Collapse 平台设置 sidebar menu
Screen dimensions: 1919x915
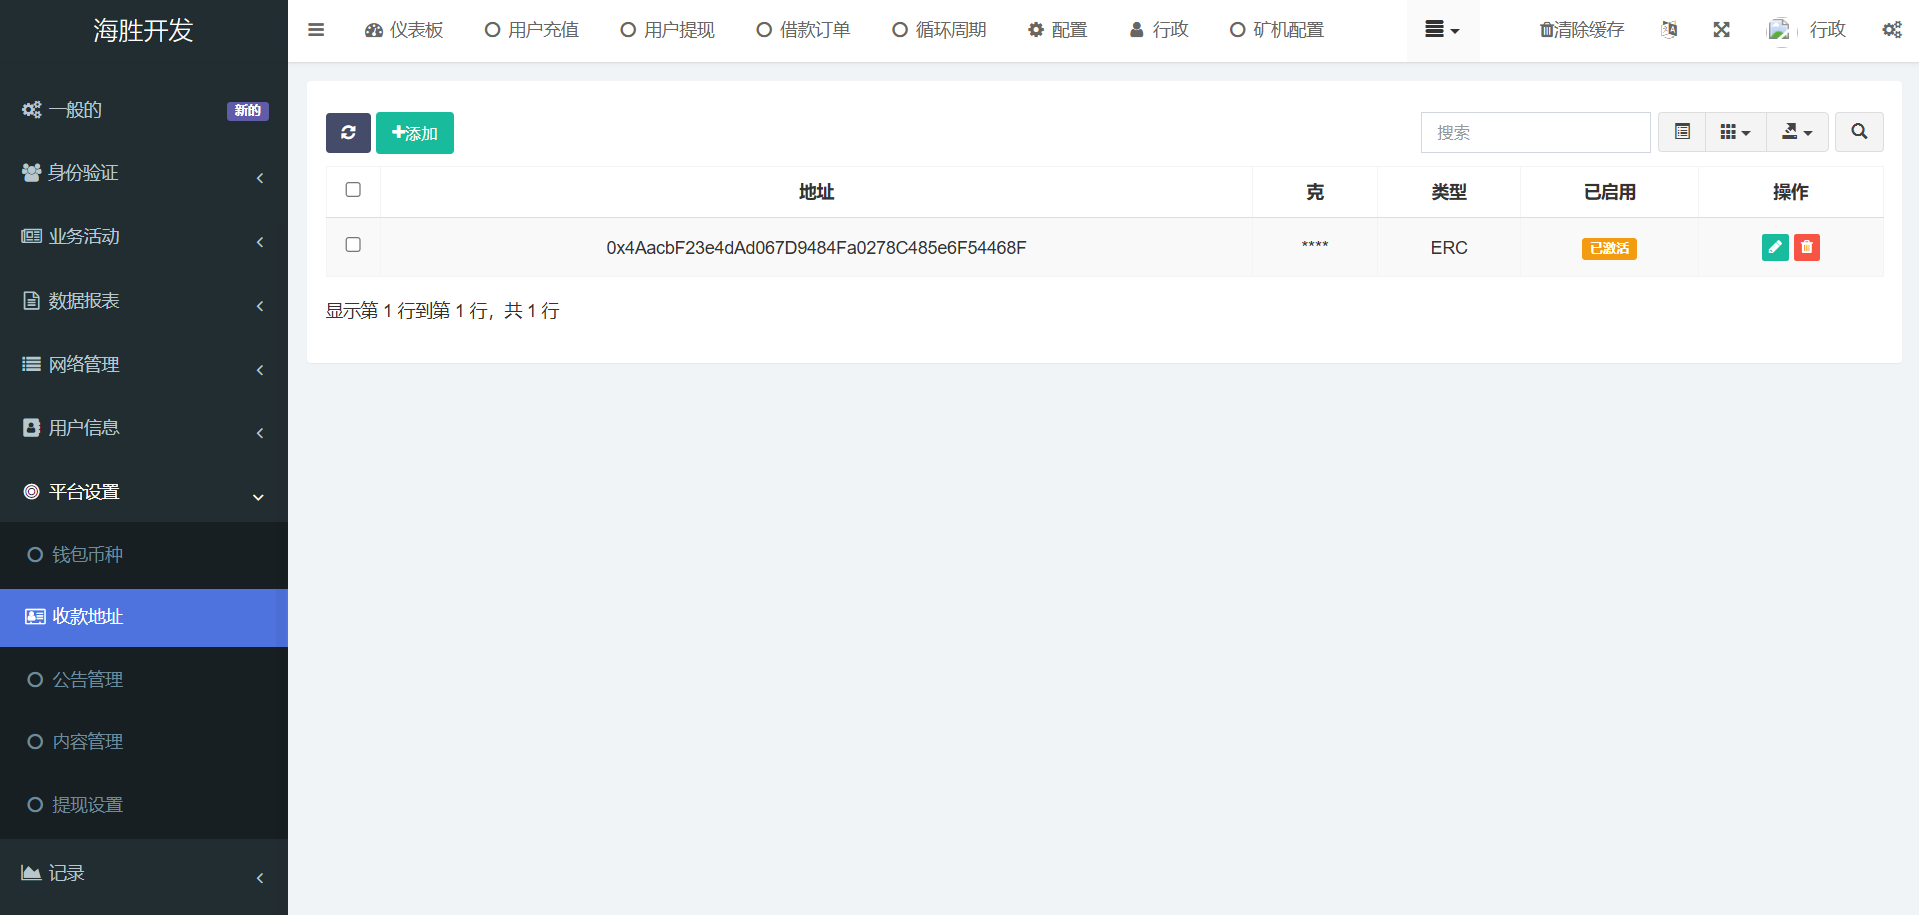point(144,492)
